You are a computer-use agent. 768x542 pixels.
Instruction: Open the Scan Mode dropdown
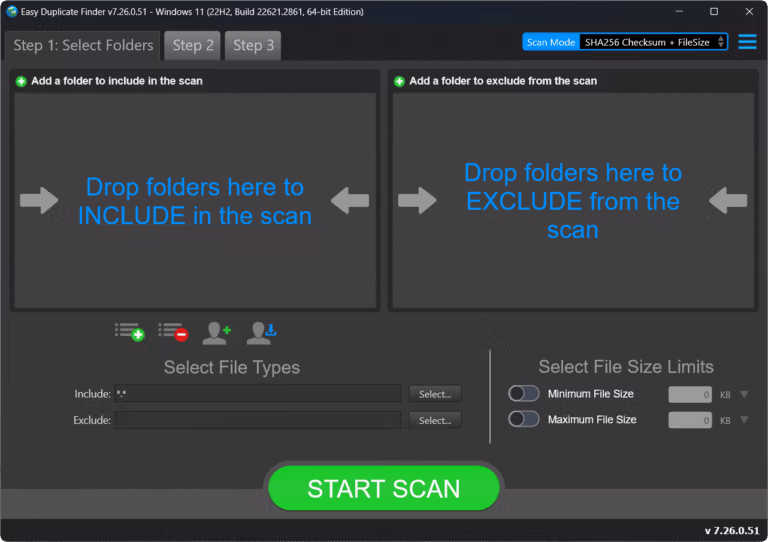click(x=653, y=42)
